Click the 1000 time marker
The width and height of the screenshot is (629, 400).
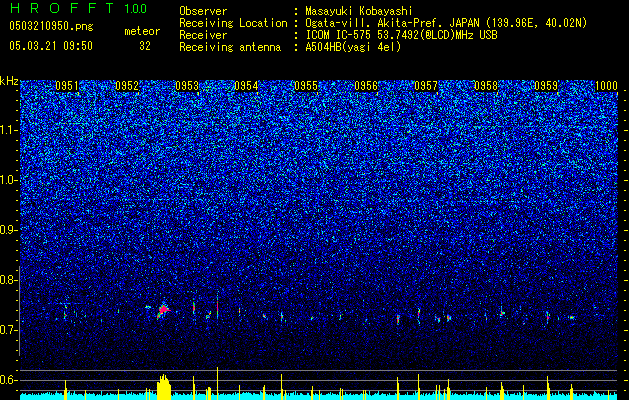pos(606,86)
